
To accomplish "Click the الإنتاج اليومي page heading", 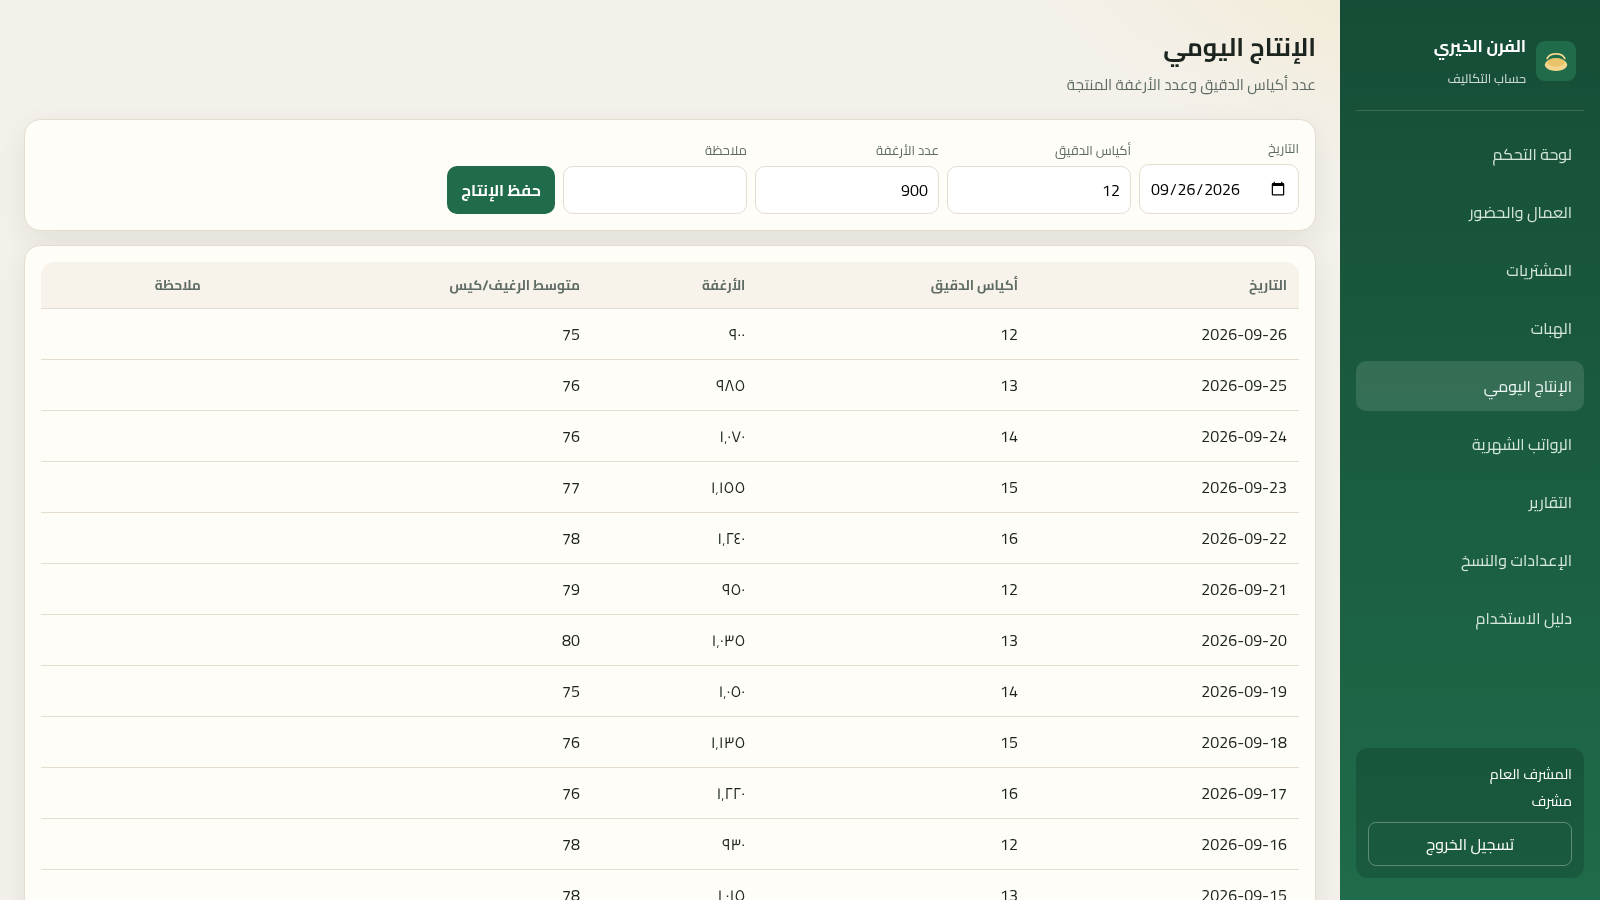I will [1239, 48].
